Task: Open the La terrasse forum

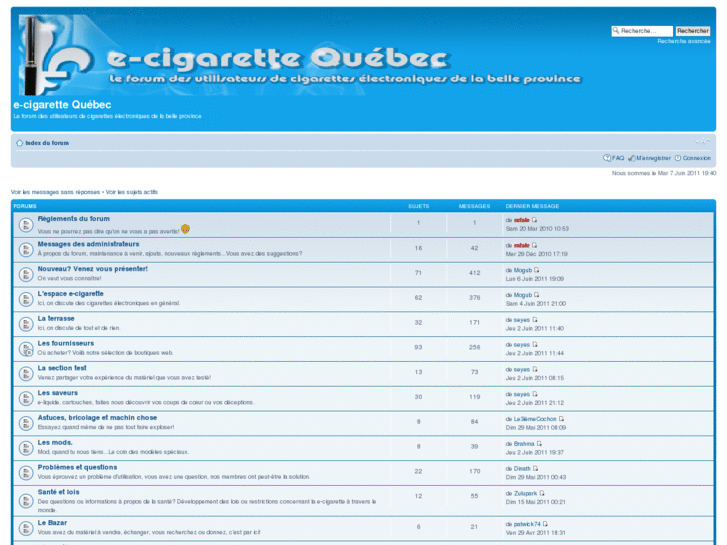Action: pos(56,318)
